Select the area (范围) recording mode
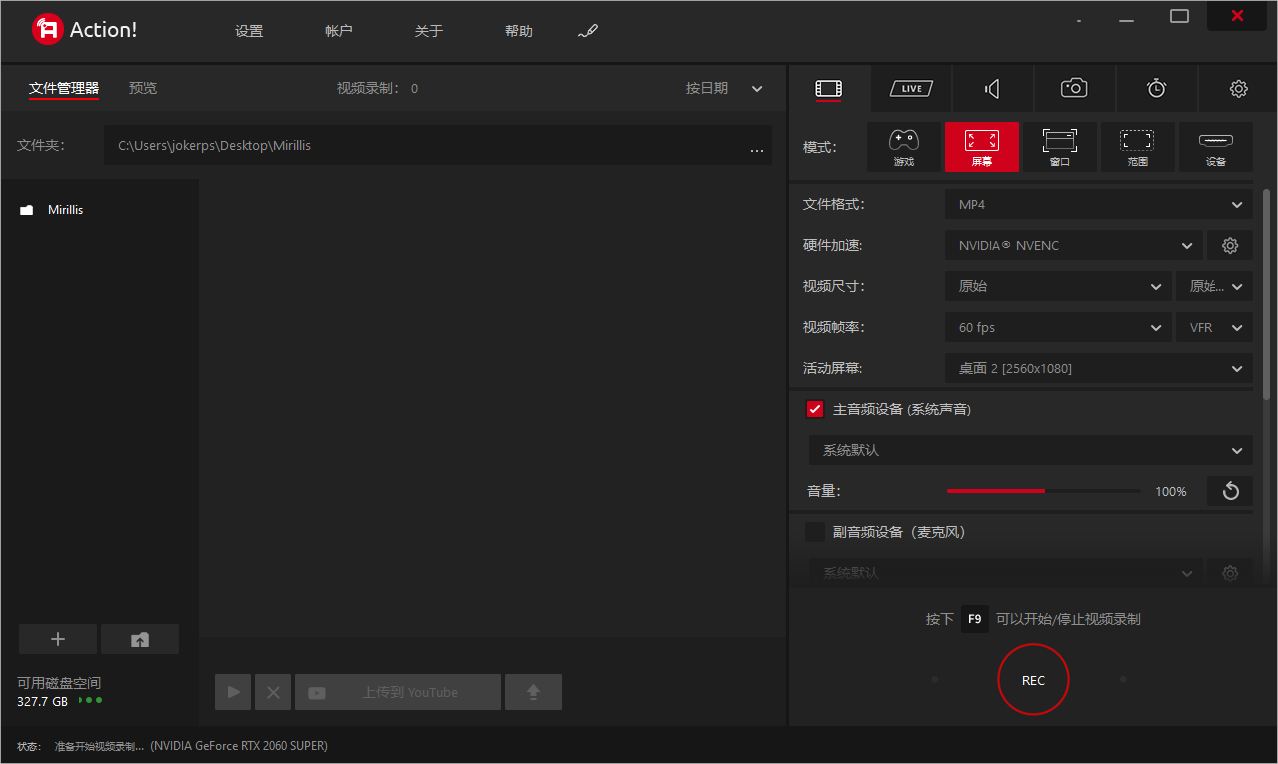 [1137, 147]
